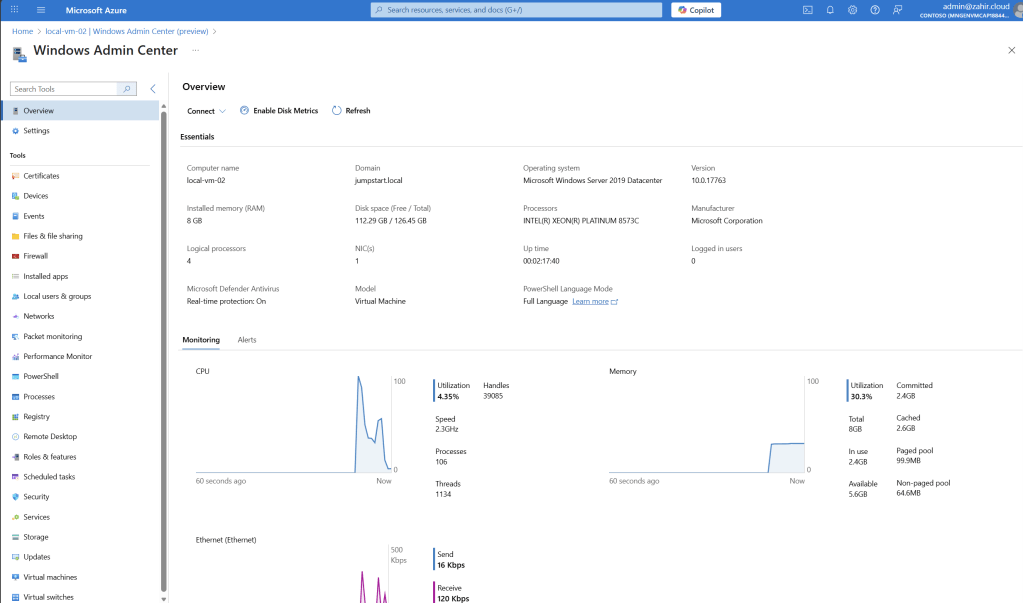Go to Certificates in tools list

41,176
